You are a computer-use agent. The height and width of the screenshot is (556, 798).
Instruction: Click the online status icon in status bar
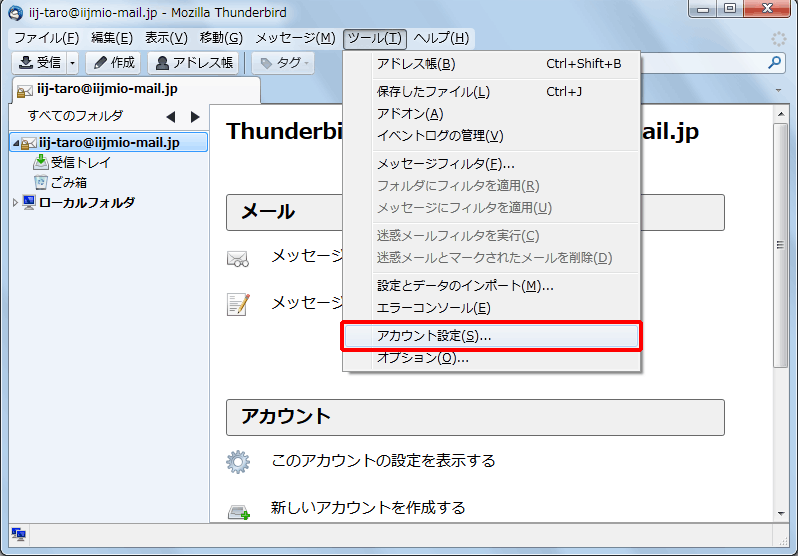(x=19, y=534)
